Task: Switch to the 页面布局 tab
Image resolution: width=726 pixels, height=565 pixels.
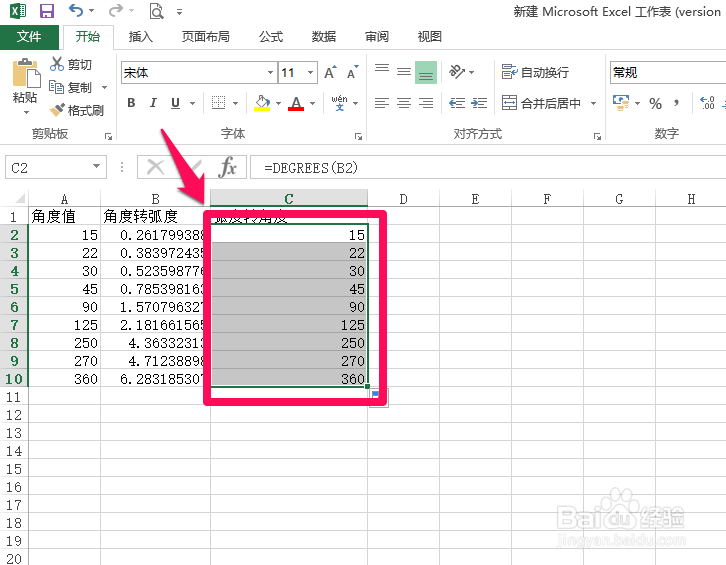Action: 206,37
